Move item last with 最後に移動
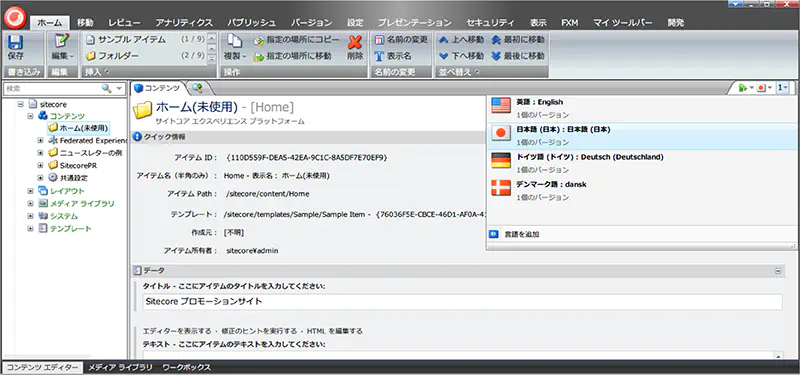Viewport: 800px width, 375px height. [517, 56]
